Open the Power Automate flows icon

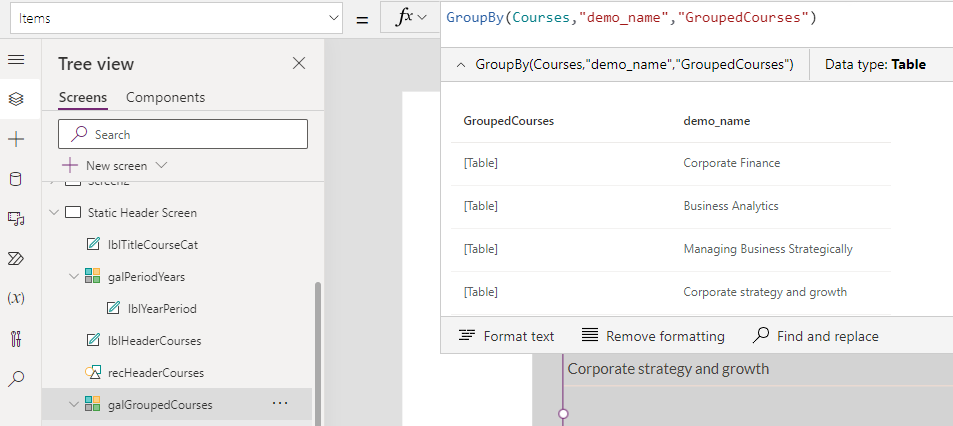16,259
